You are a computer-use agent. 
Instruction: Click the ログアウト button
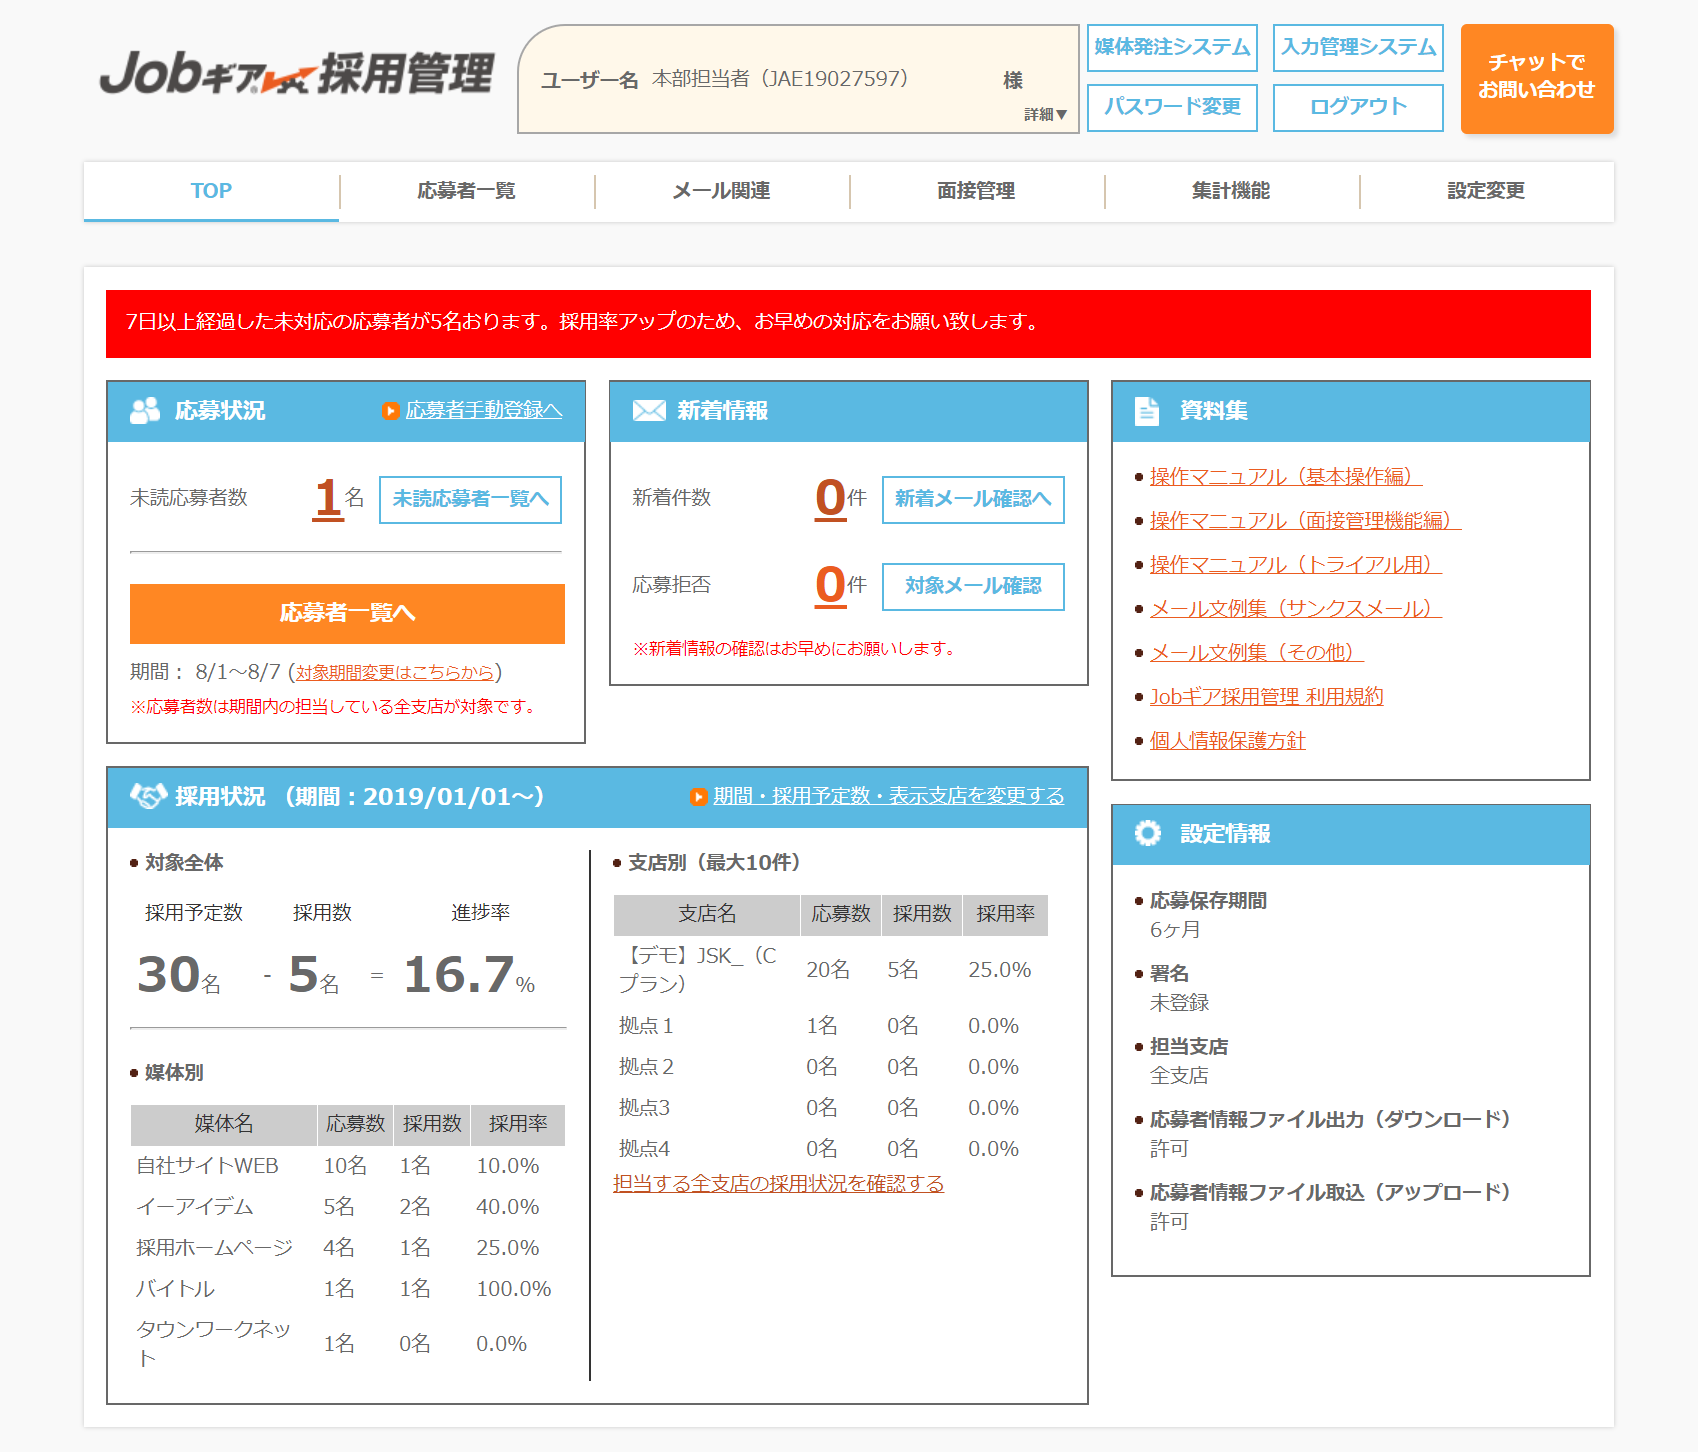click(1357, 107)
